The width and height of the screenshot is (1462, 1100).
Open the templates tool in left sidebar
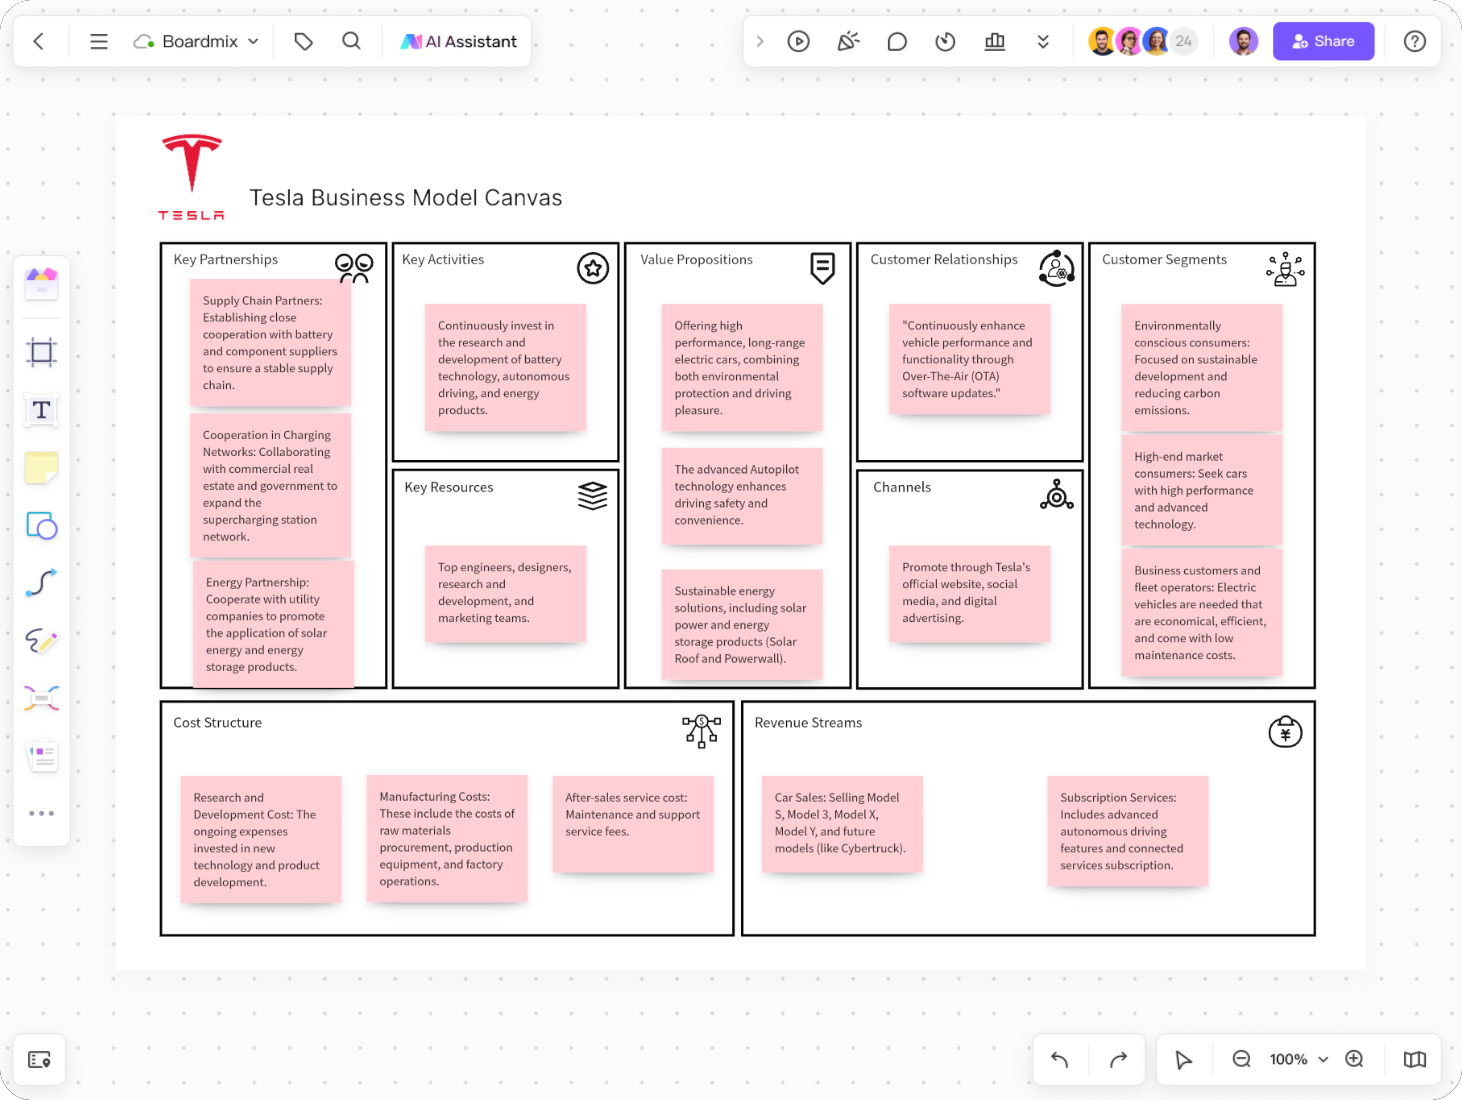42,284
